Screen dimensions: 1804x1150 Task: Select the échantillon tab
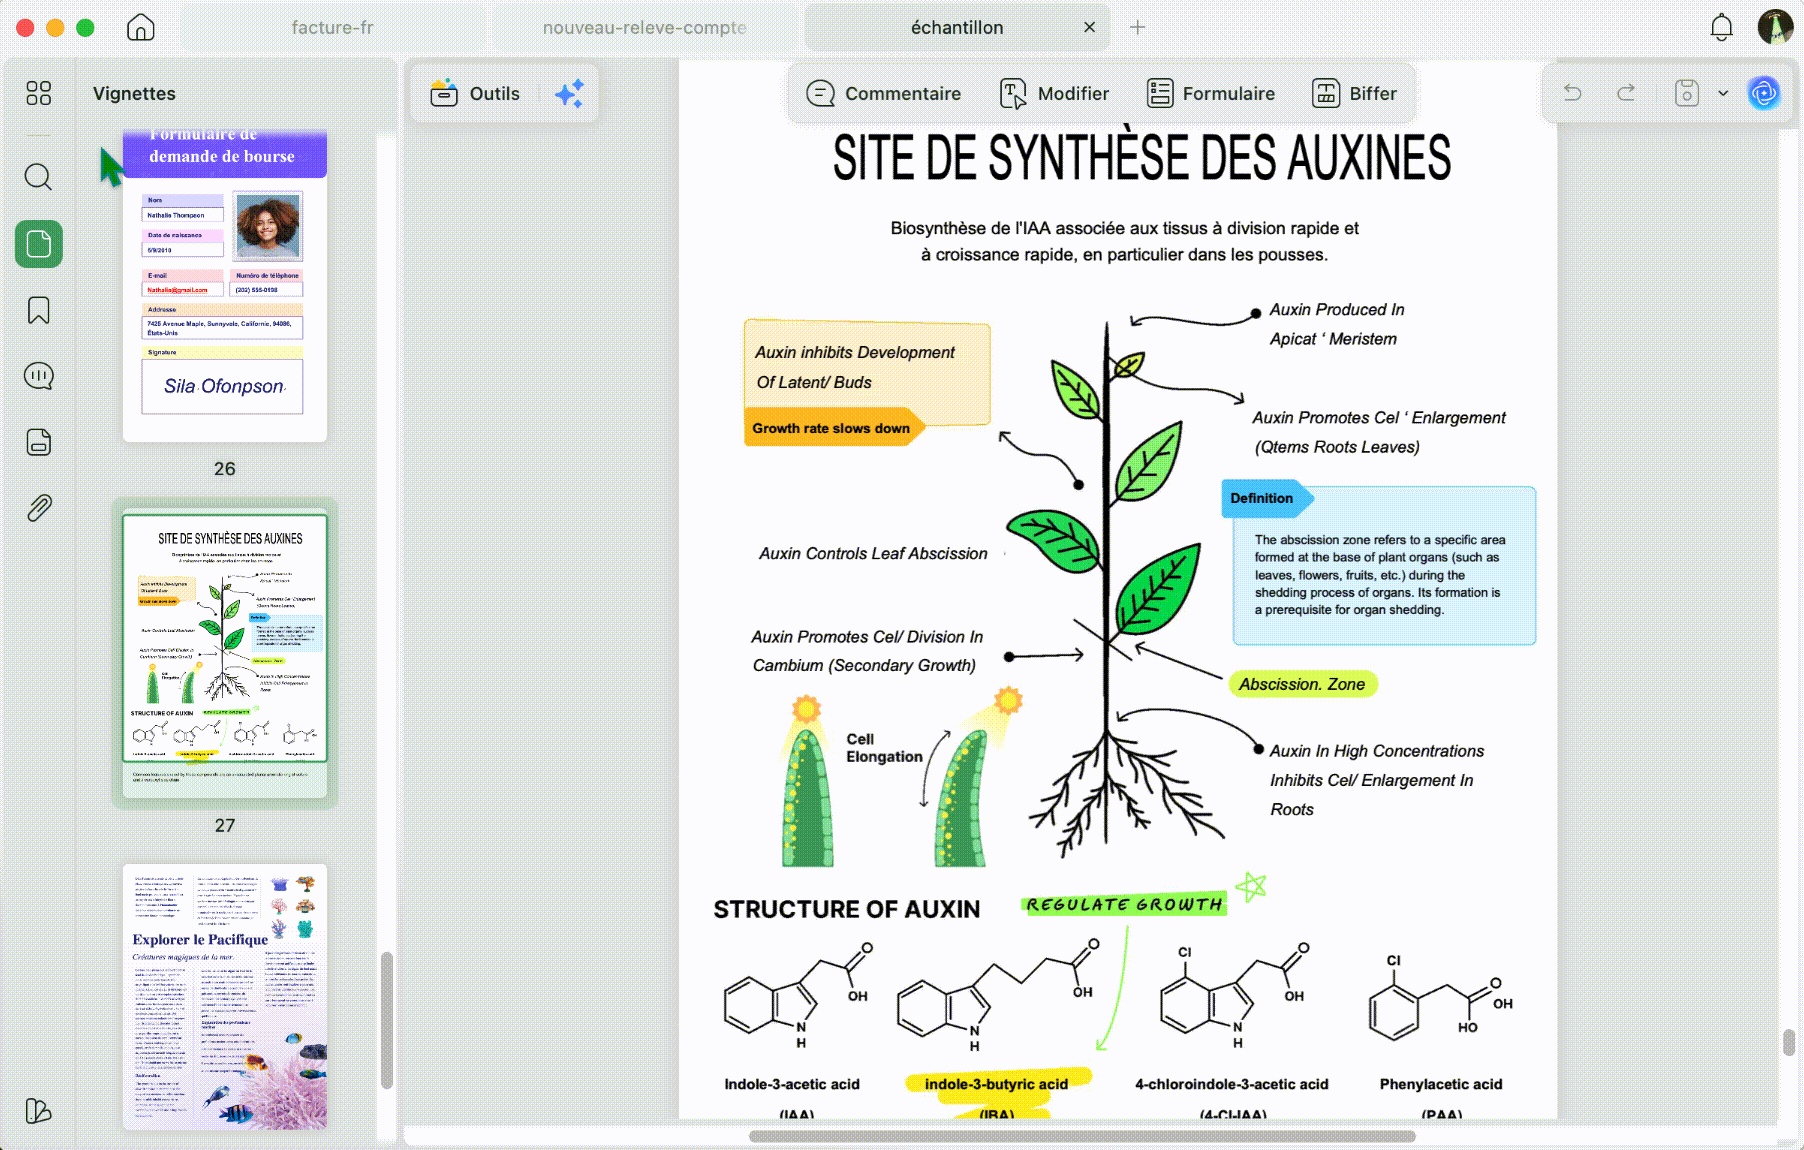click(x=957, y=27)
